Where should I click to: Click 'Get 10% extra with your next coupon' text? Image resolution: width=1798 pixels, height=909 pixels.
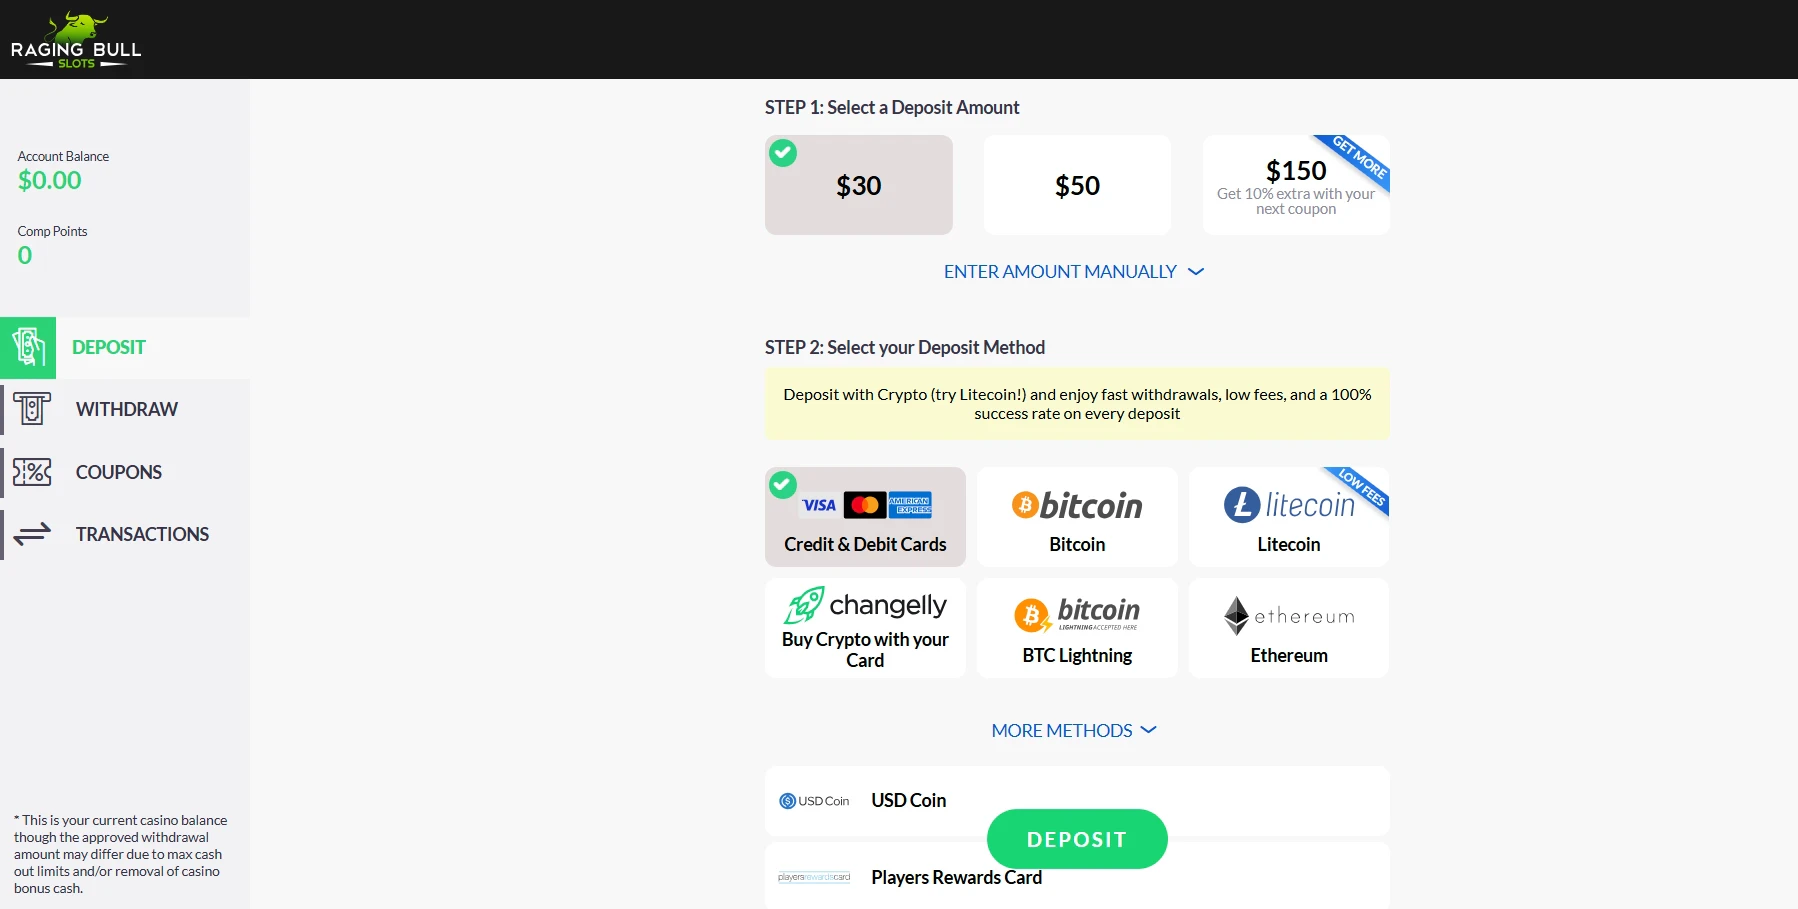pos(1296,201)
